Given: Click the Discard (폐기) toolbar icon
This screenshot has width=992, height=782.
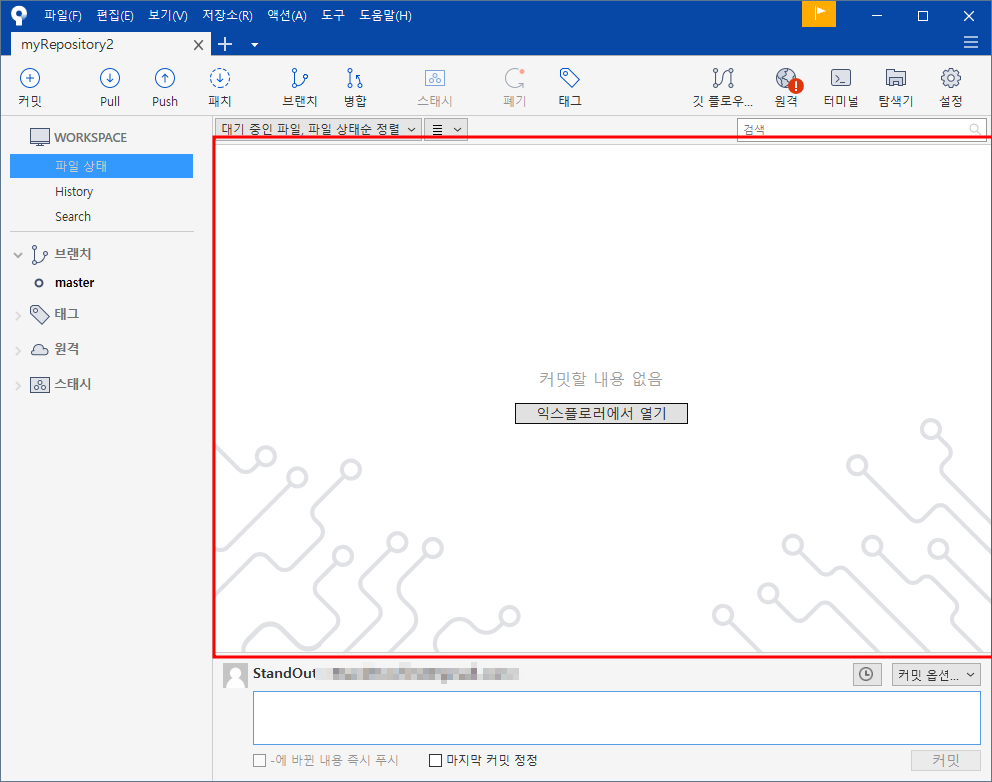Looking at the screenshot, I should 514,78.
